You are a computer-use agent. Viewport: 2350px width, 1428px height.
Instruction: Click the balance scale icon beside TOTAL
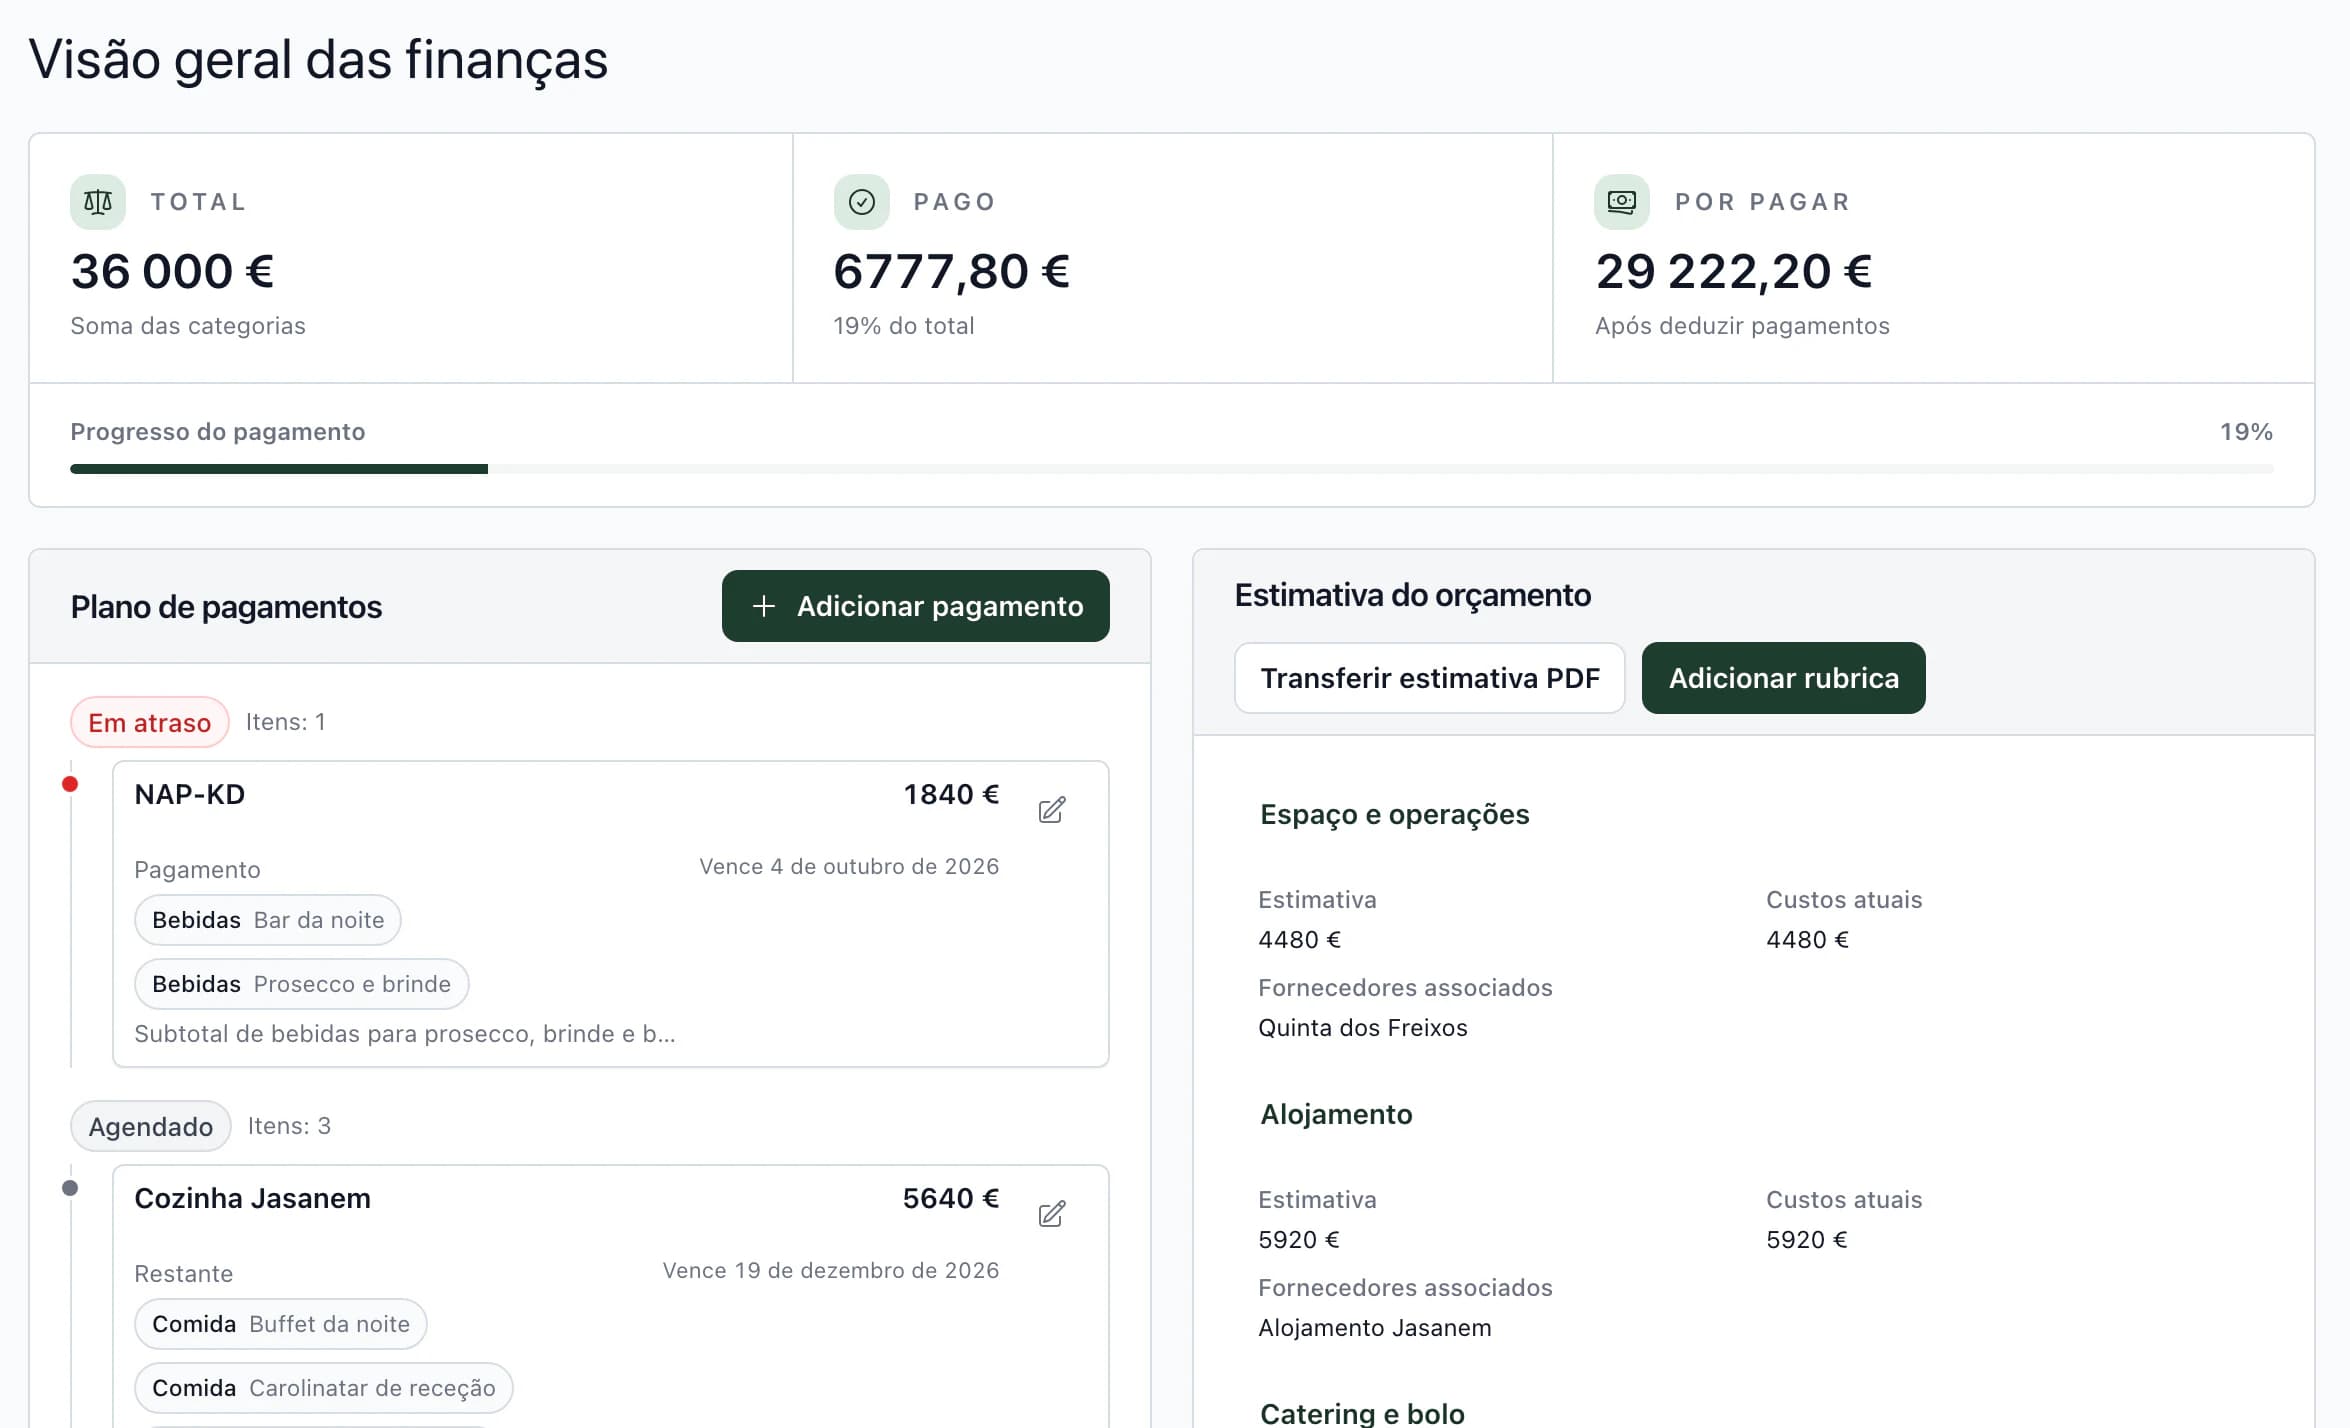pyautogui.click(x=98, y=202)
